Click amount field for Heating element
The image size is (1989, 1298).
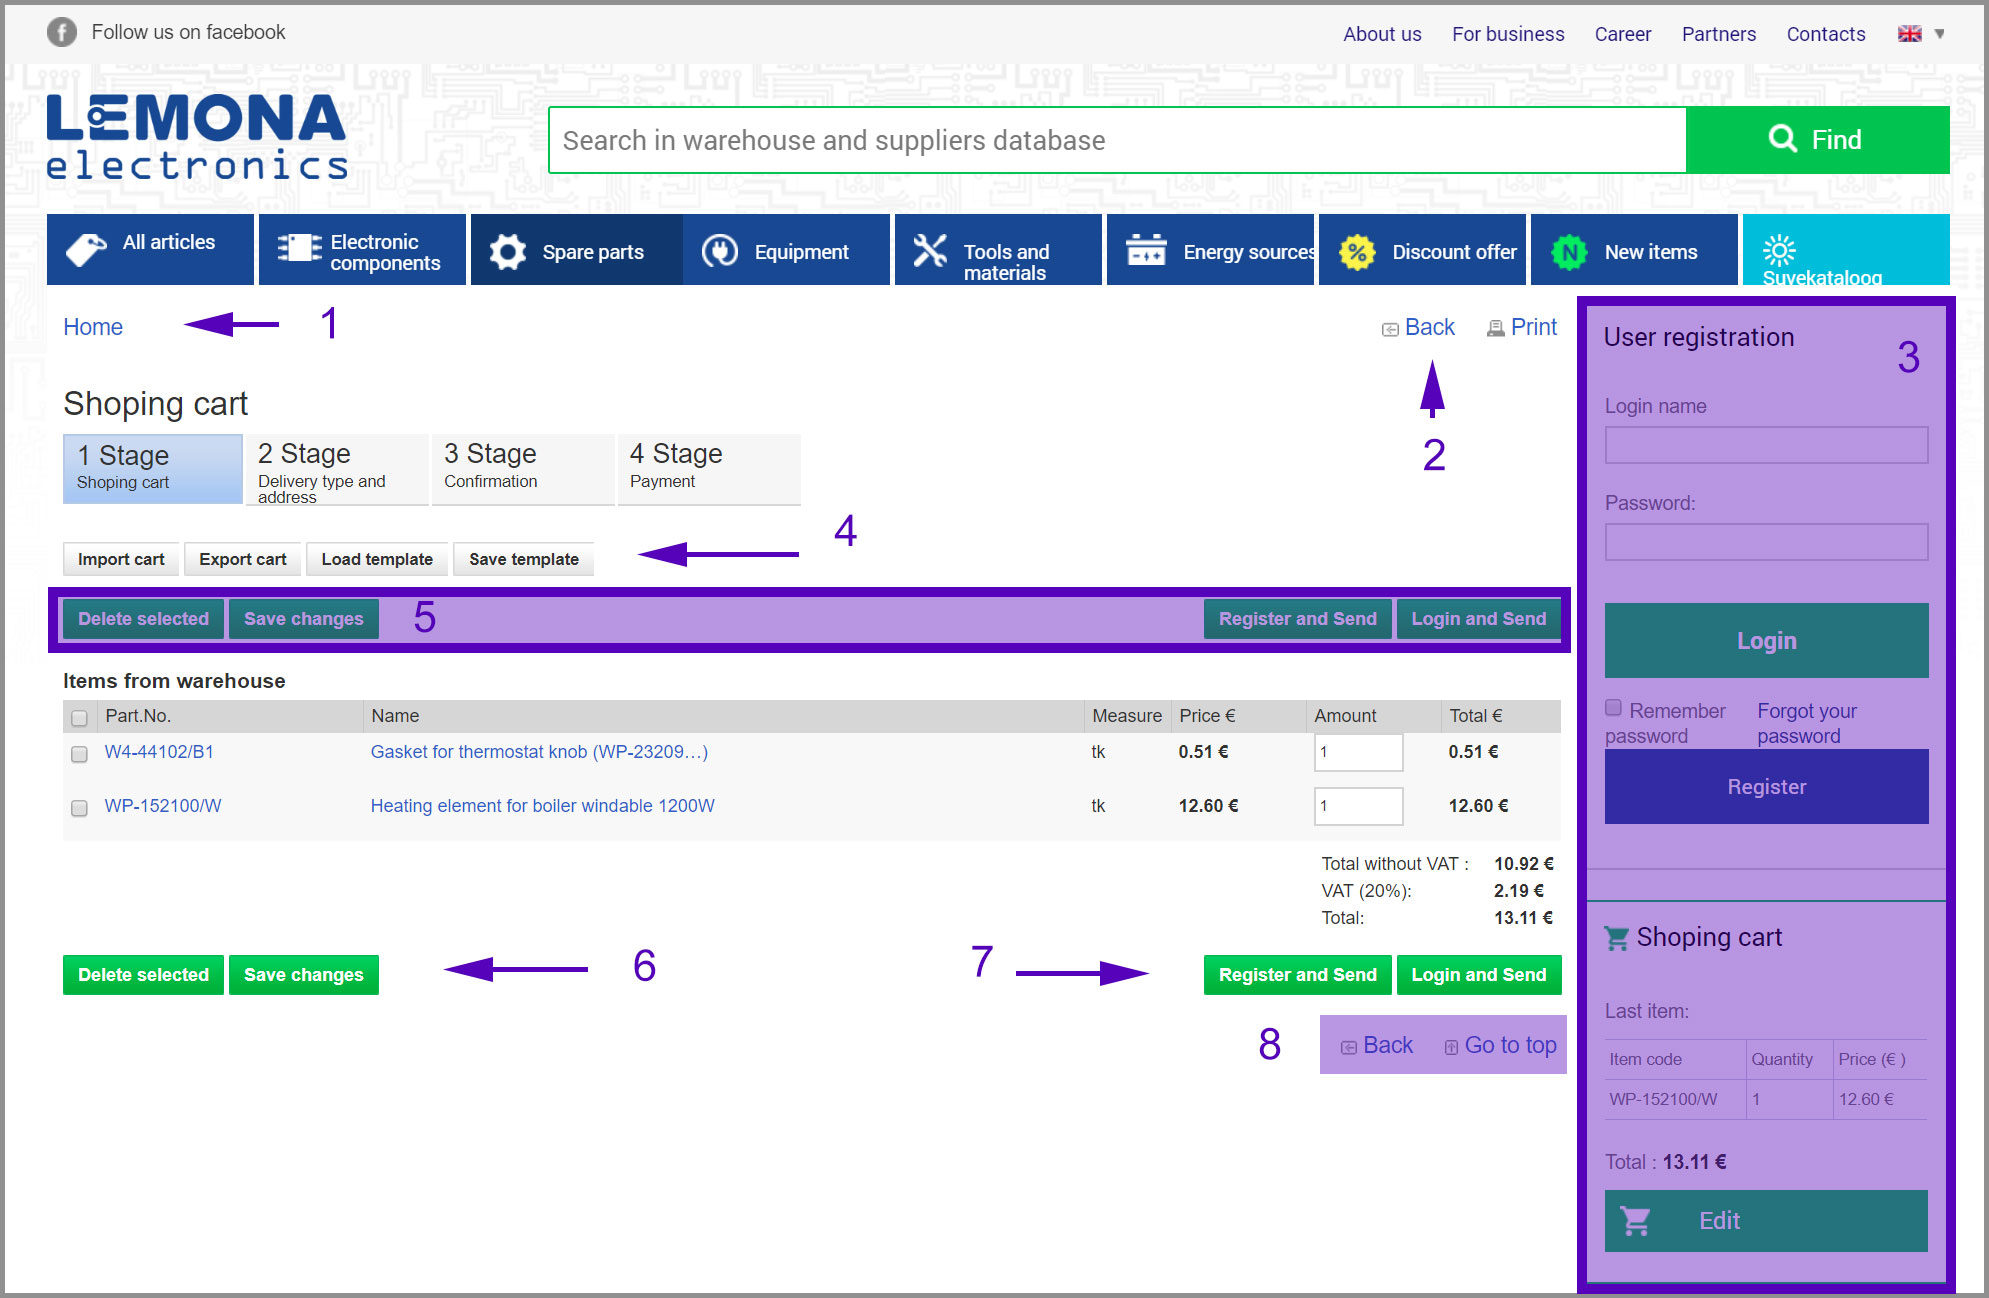coord(1358,806)
